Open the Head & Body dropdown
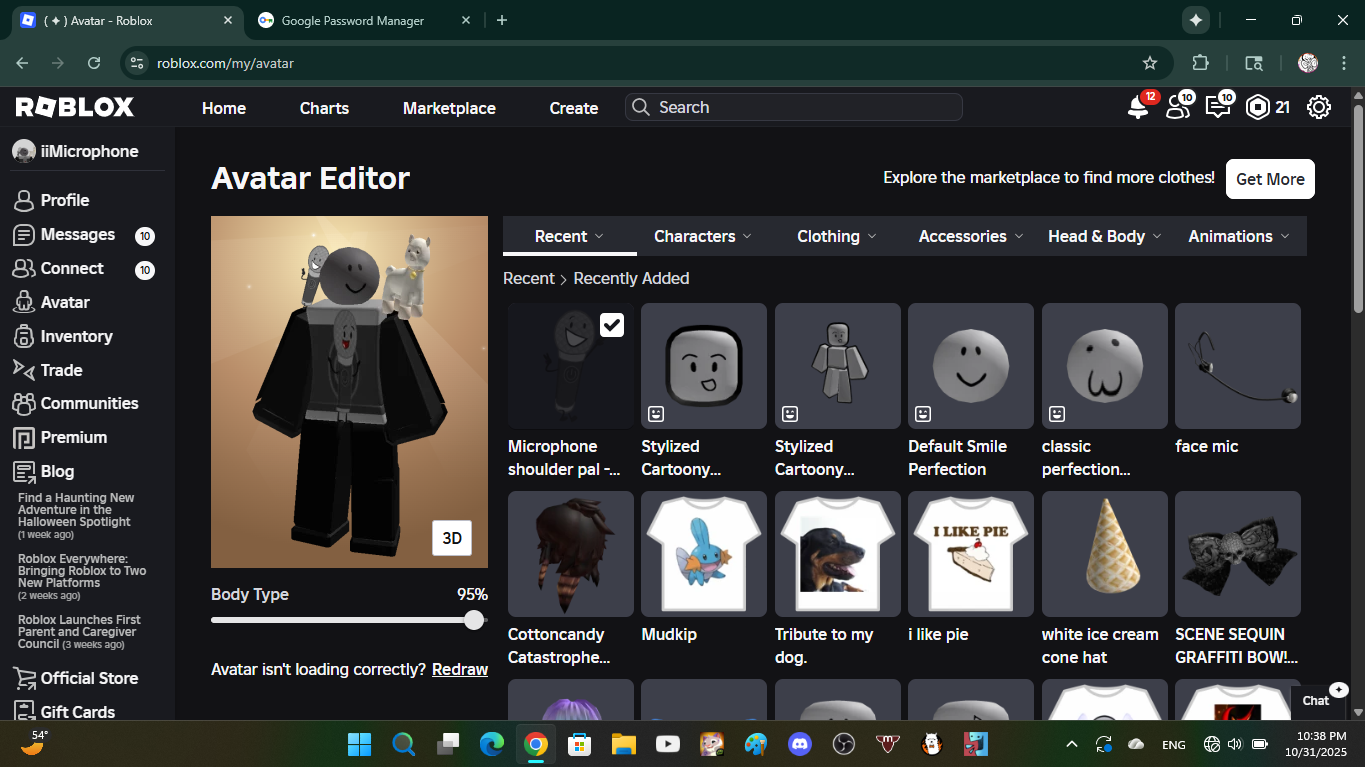Viewport: 1365px width, 767px height. coord(1104,236)
